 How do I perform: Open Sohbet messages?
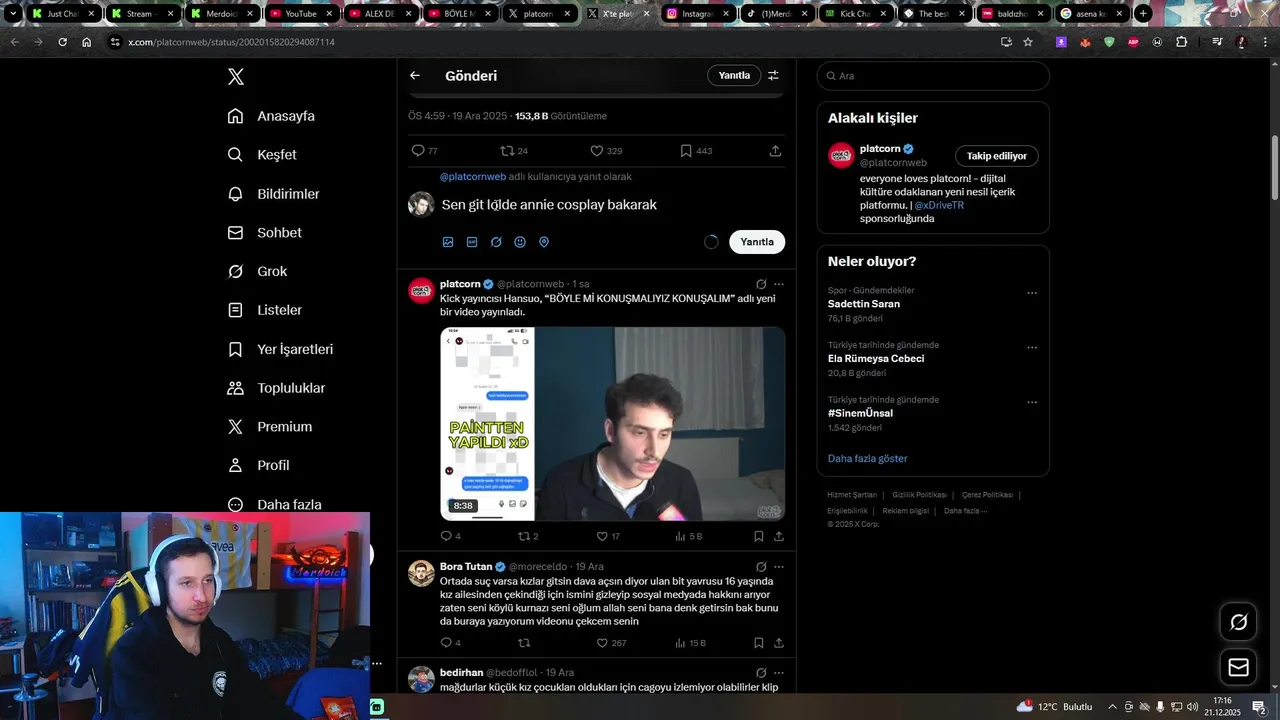click(x=264, y=232)
